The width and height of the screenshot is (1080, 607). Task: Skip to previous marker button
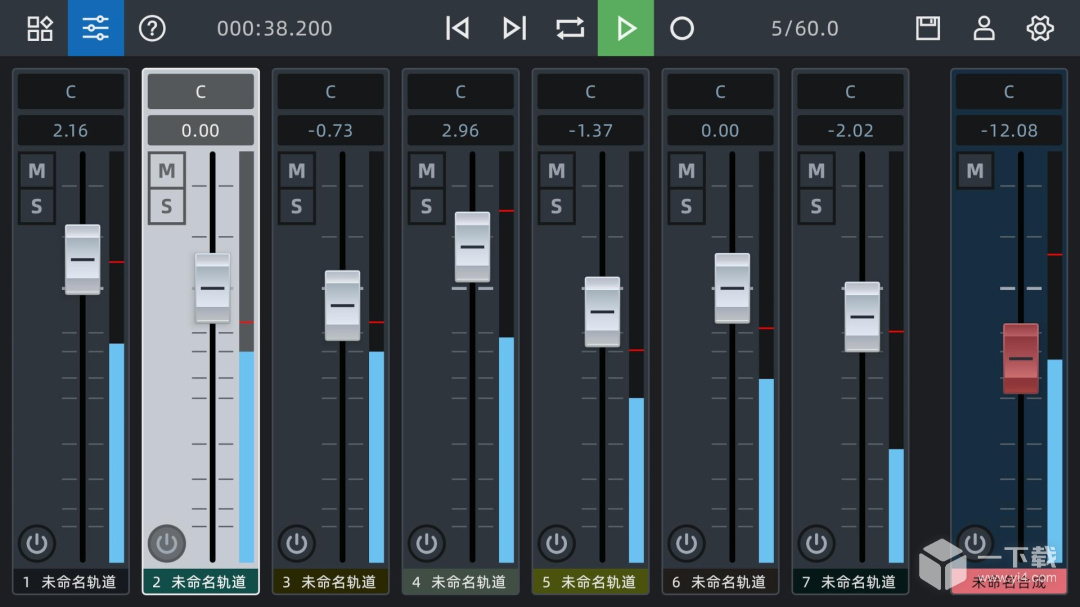pyautogui.click(x=457, y=28)
